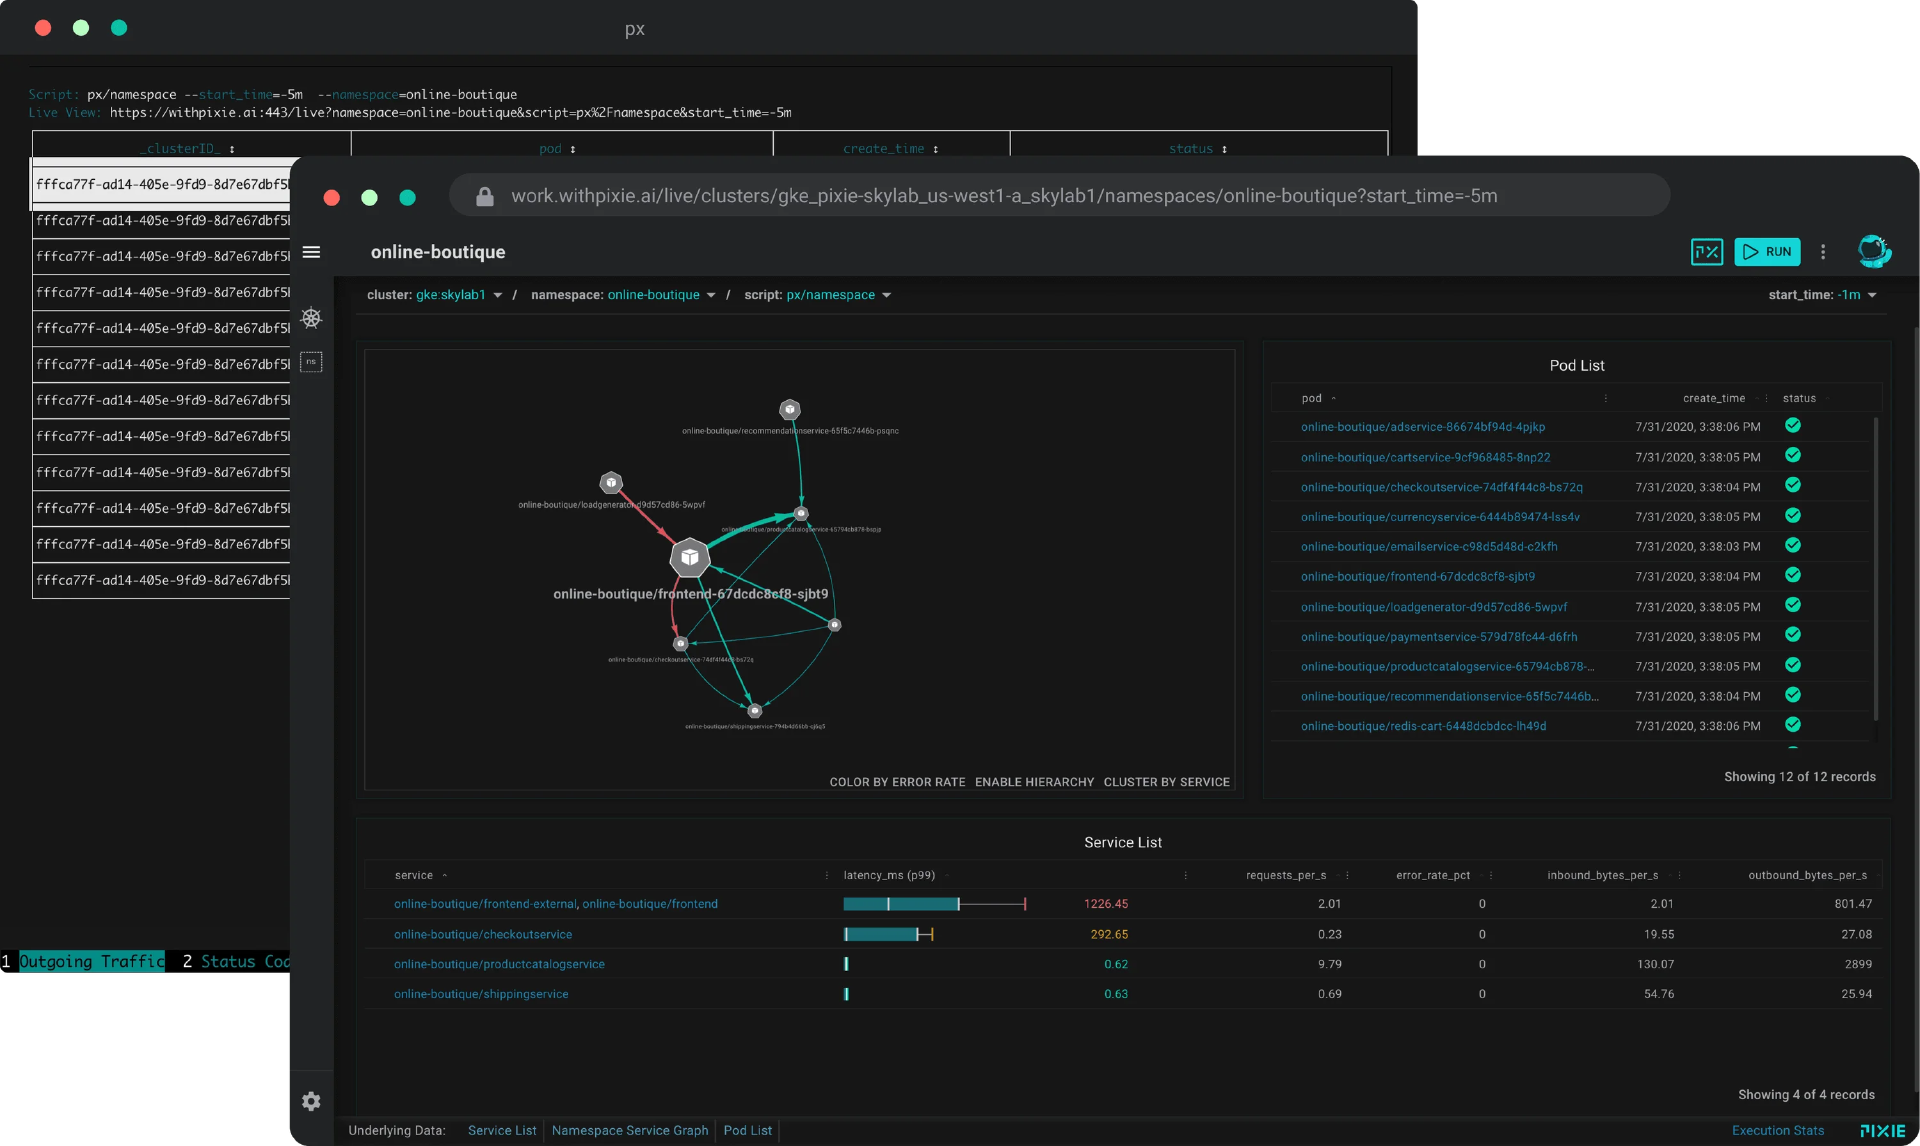Click frontend-external latency bar
The width and height of the screenshot is (1920, 1146).
pyautogui.click(x=935, y=904)
